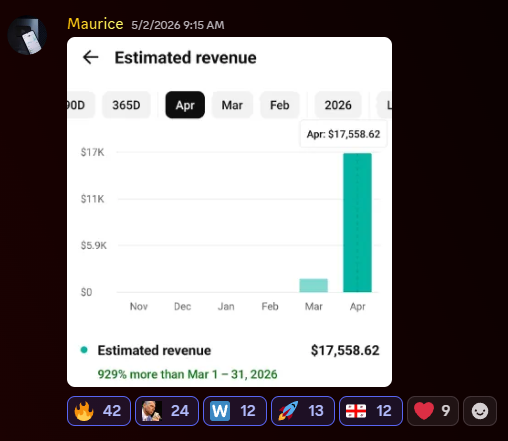508x441 pixels.
Task: Click the Nov x-axis label
Action: tap(139, 306)
